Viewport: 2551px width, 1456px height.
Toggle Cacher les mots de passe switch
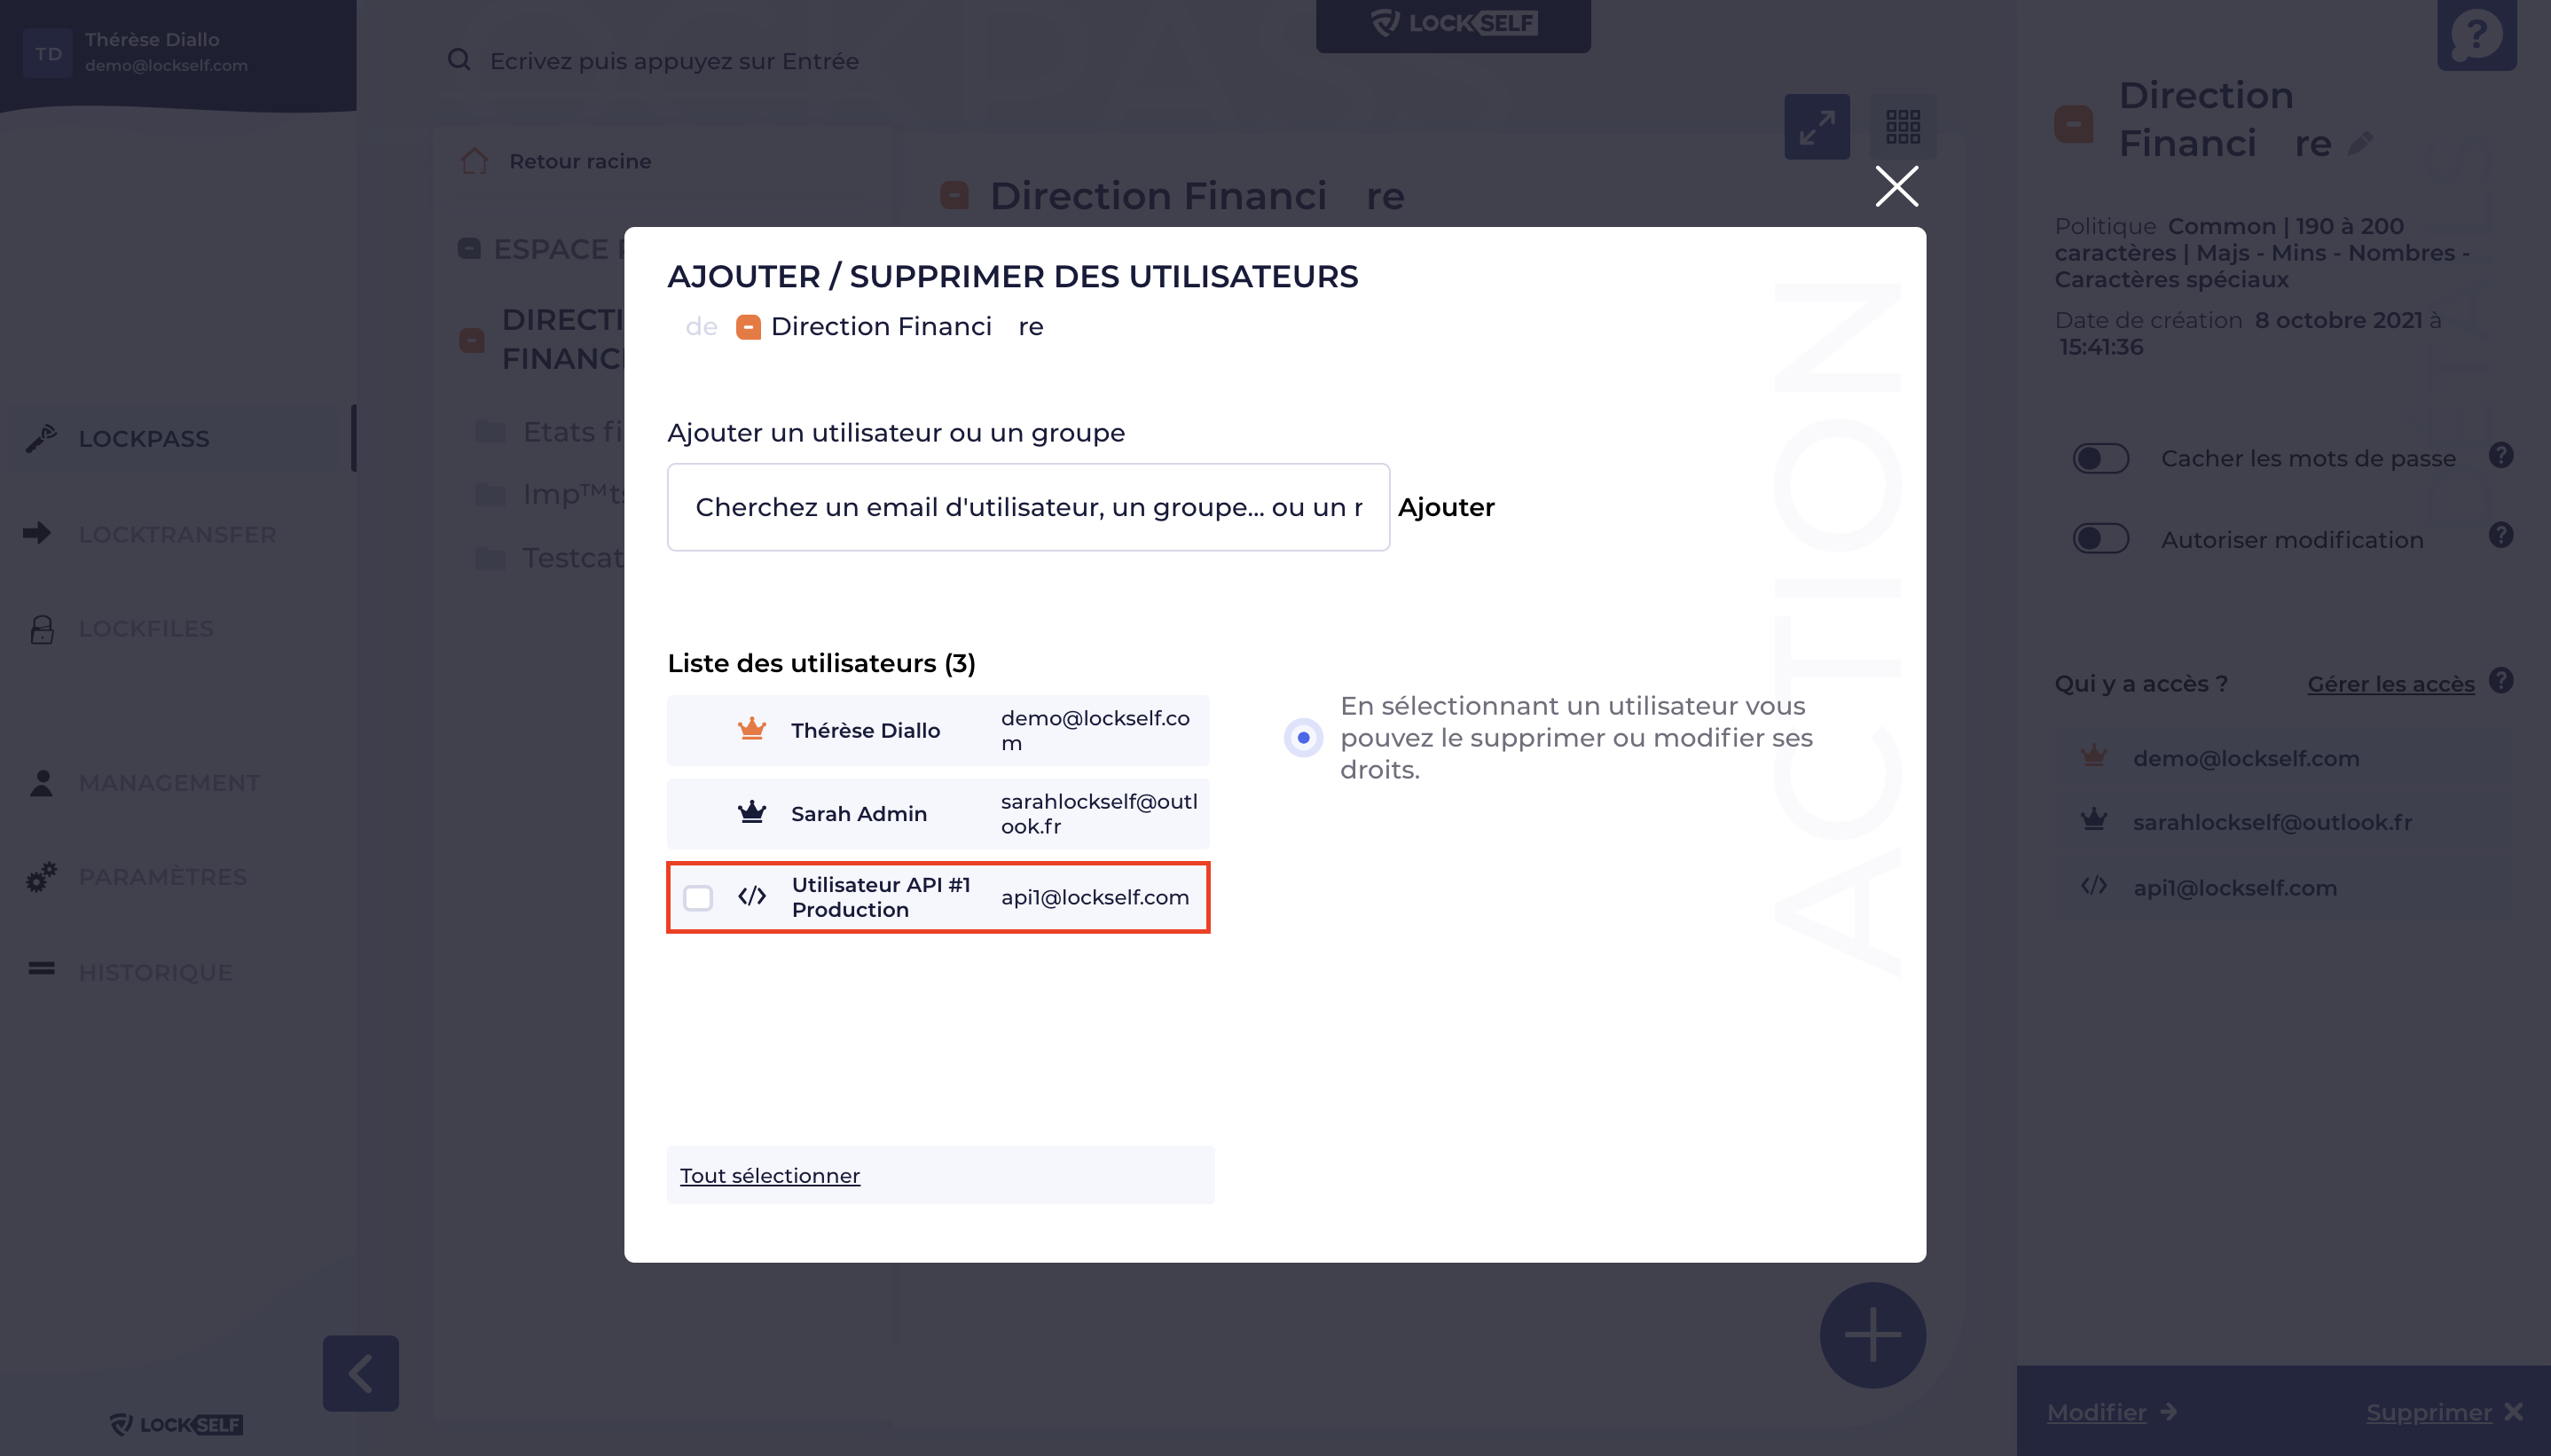[x=2100, y=458]
